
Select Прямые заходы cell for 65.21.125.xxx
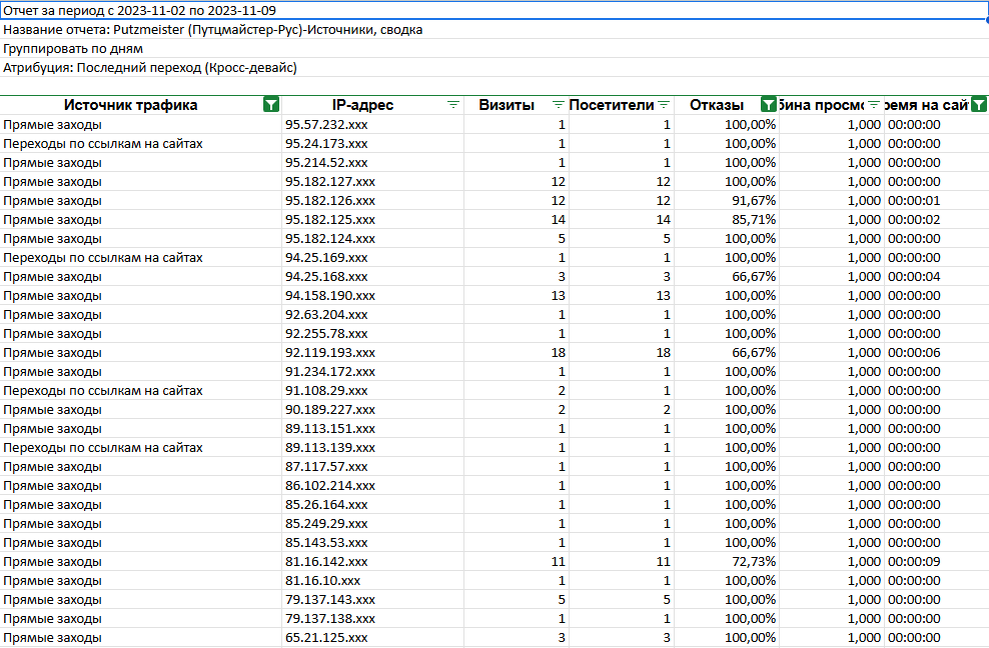click(141, 637)
